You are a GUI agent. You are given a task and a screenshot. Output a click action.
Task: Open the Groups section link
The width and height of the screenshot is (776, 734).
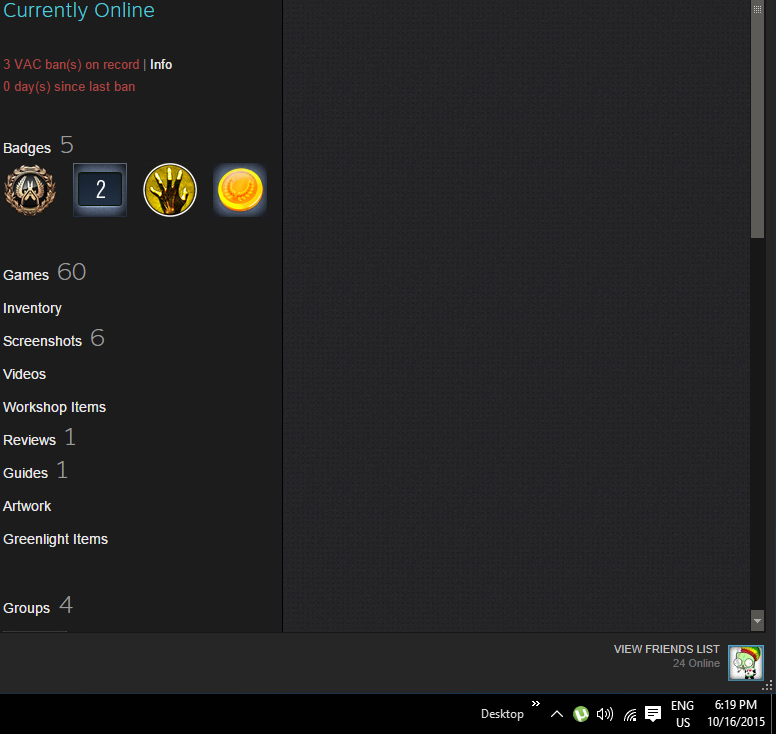[26, 608]
